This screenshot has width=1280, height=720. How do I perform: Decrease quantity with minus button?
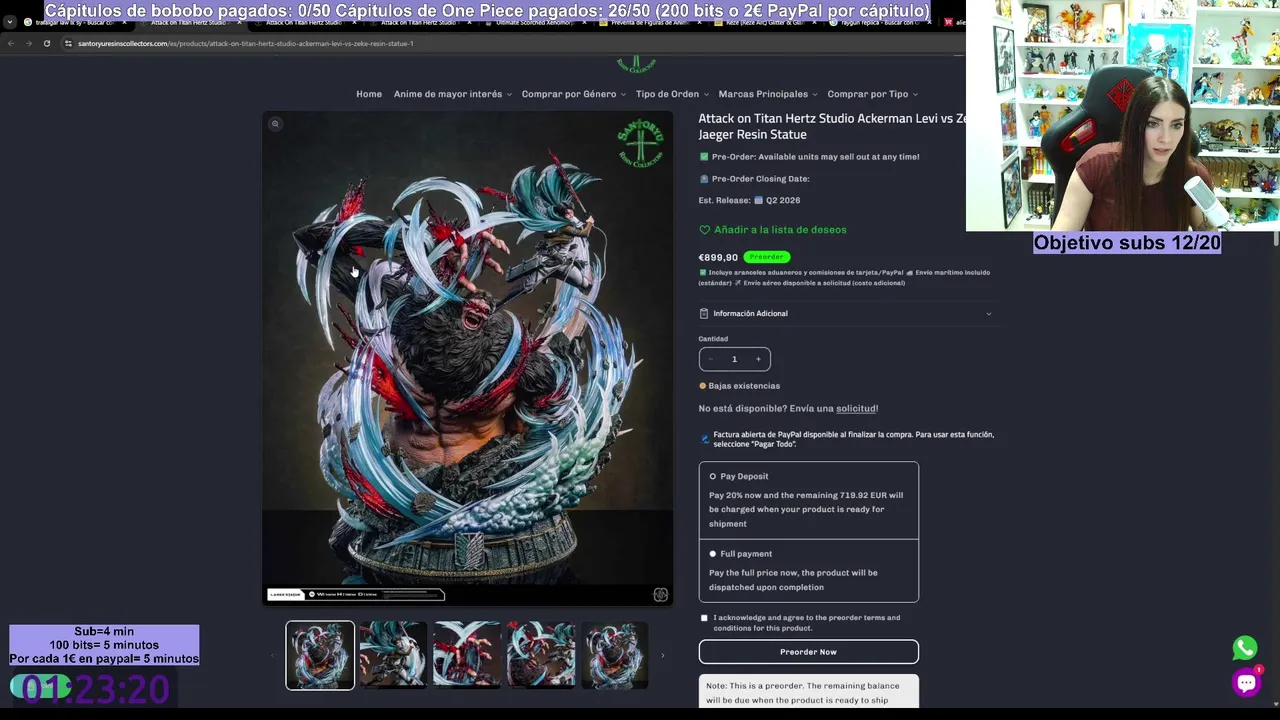[x=711, y=359]
